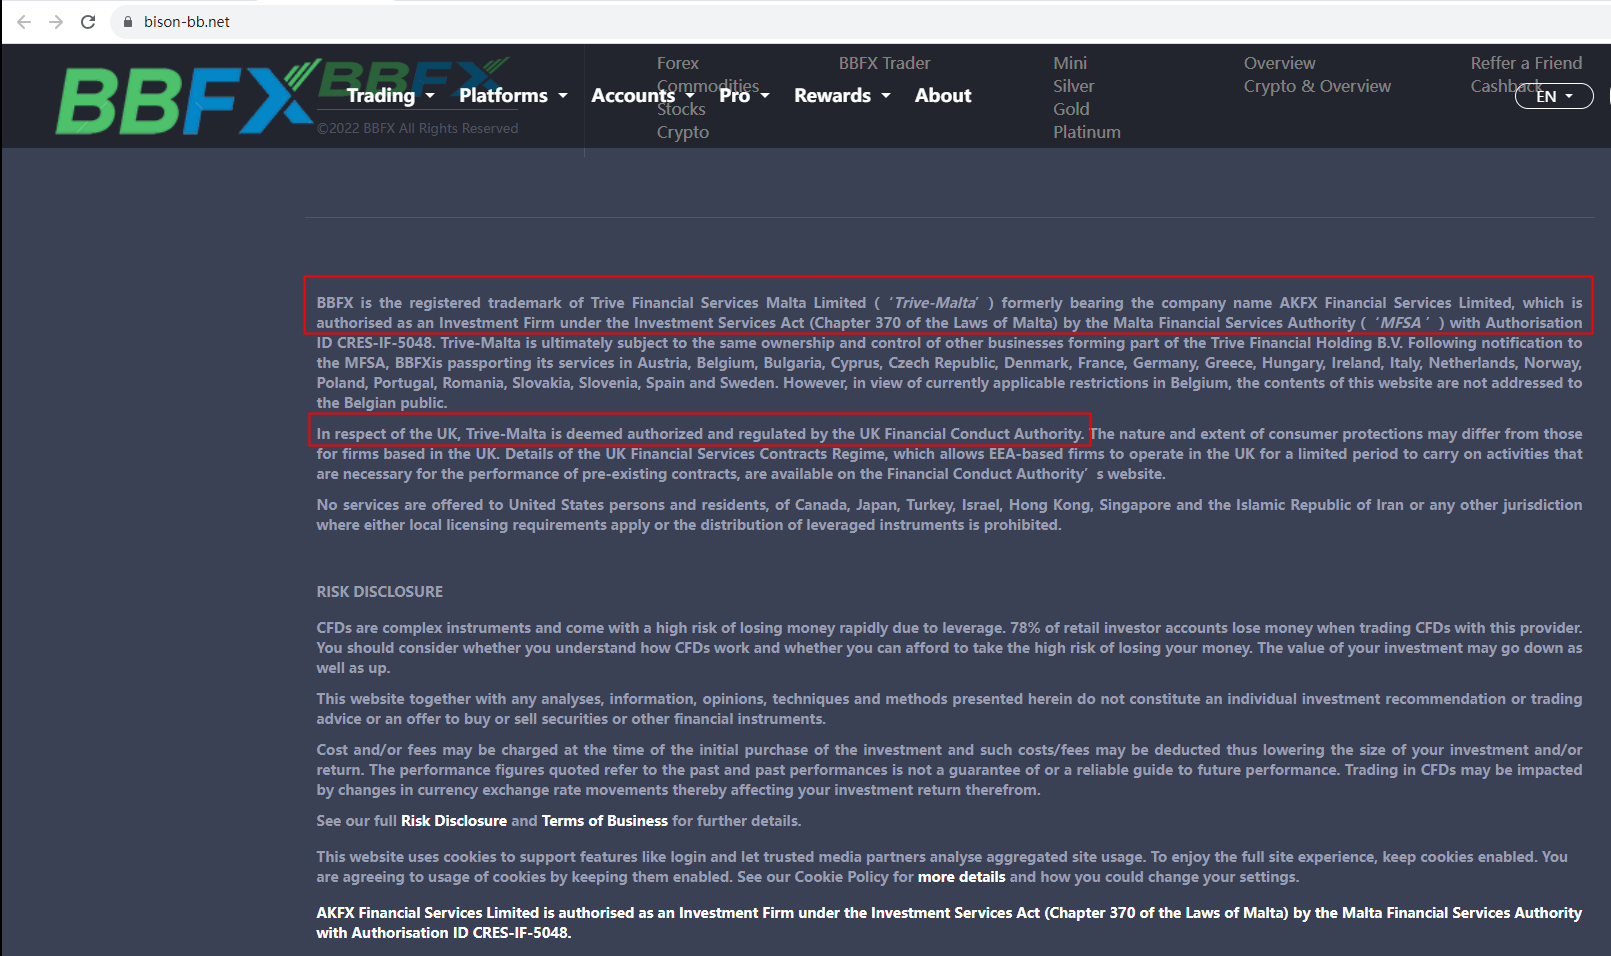
Task: Click the more details cookie link
Action: 962,877
